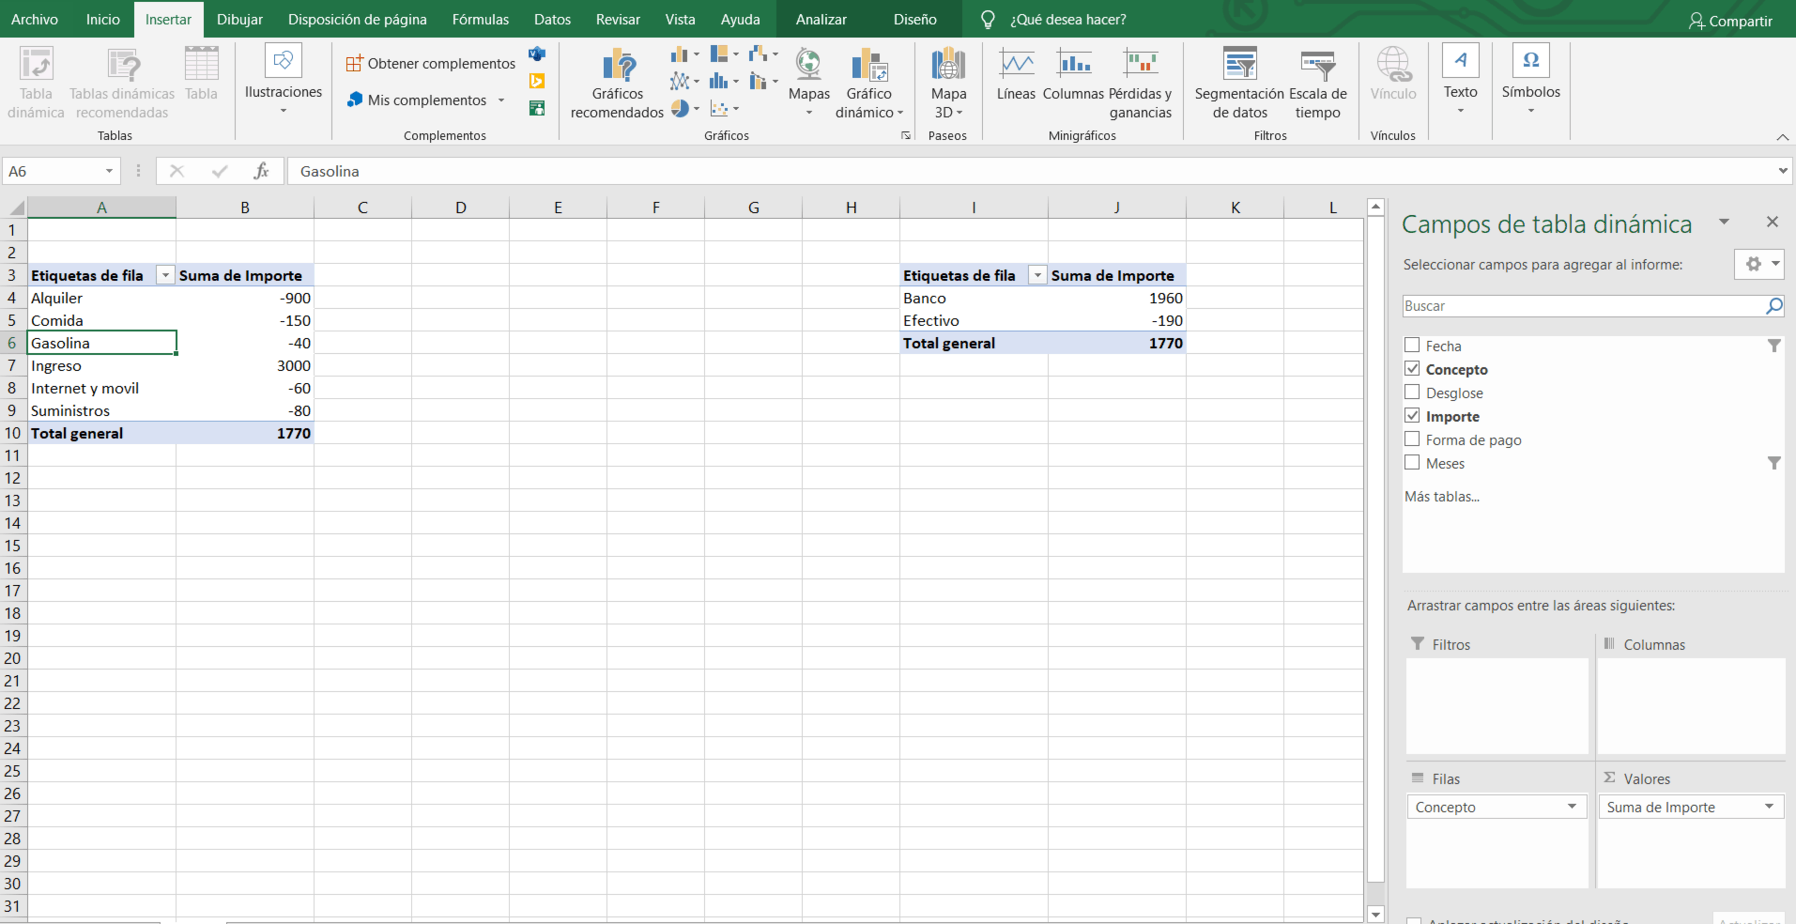The height and width of the screenshot is (924, 1796).
Task: Uncheck the Concepto field checkbox
Action: pos(1412,369)
